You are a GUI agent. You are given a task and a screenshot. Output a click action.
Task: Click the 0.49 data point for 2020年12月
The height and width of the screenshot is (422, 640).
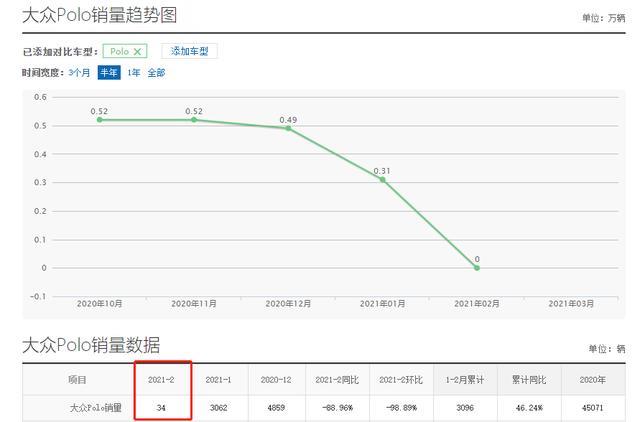(288, 128)
